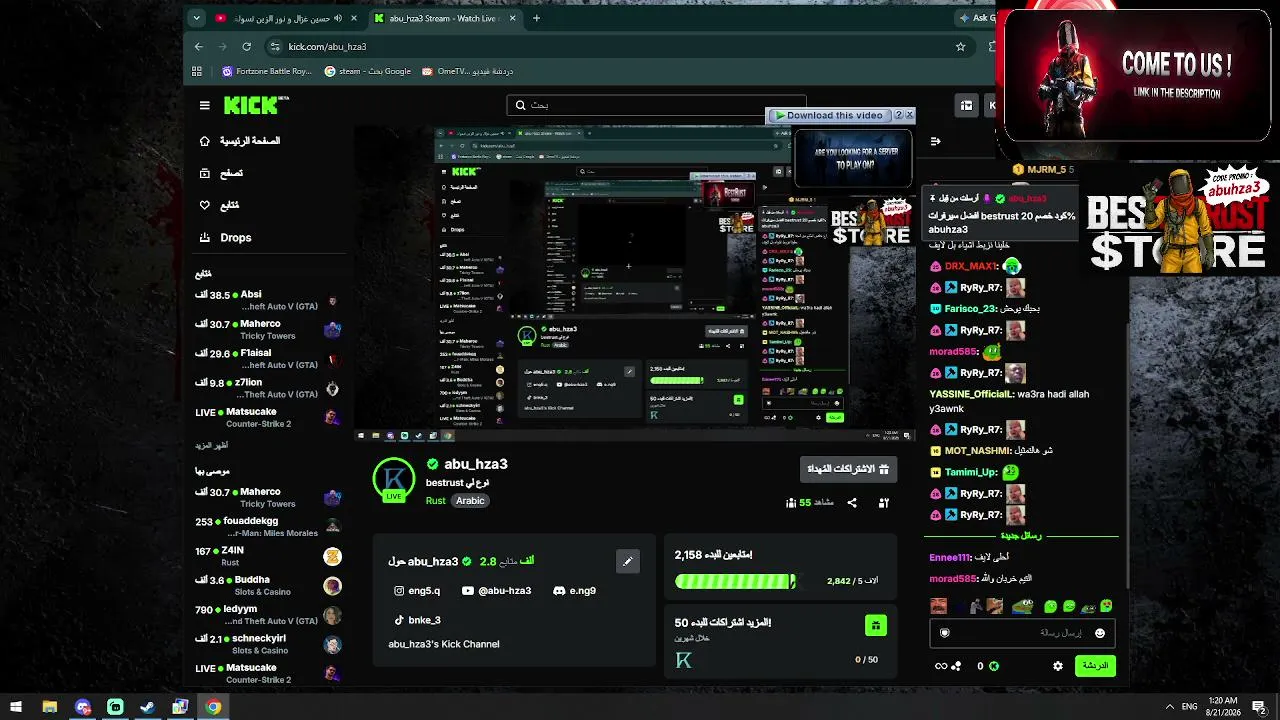Open the emoji picker in chat

click(x=1100, y=633)
